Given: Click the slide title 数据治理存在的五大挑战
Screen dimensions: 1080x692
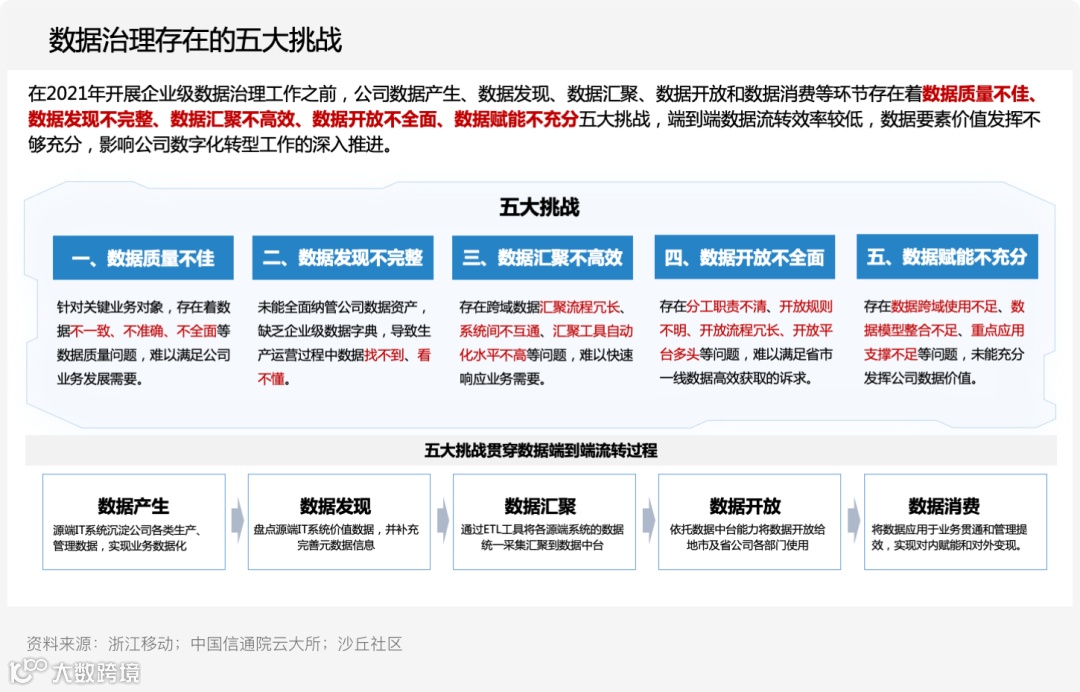Looking at the screenshot, I should (195, 40).
